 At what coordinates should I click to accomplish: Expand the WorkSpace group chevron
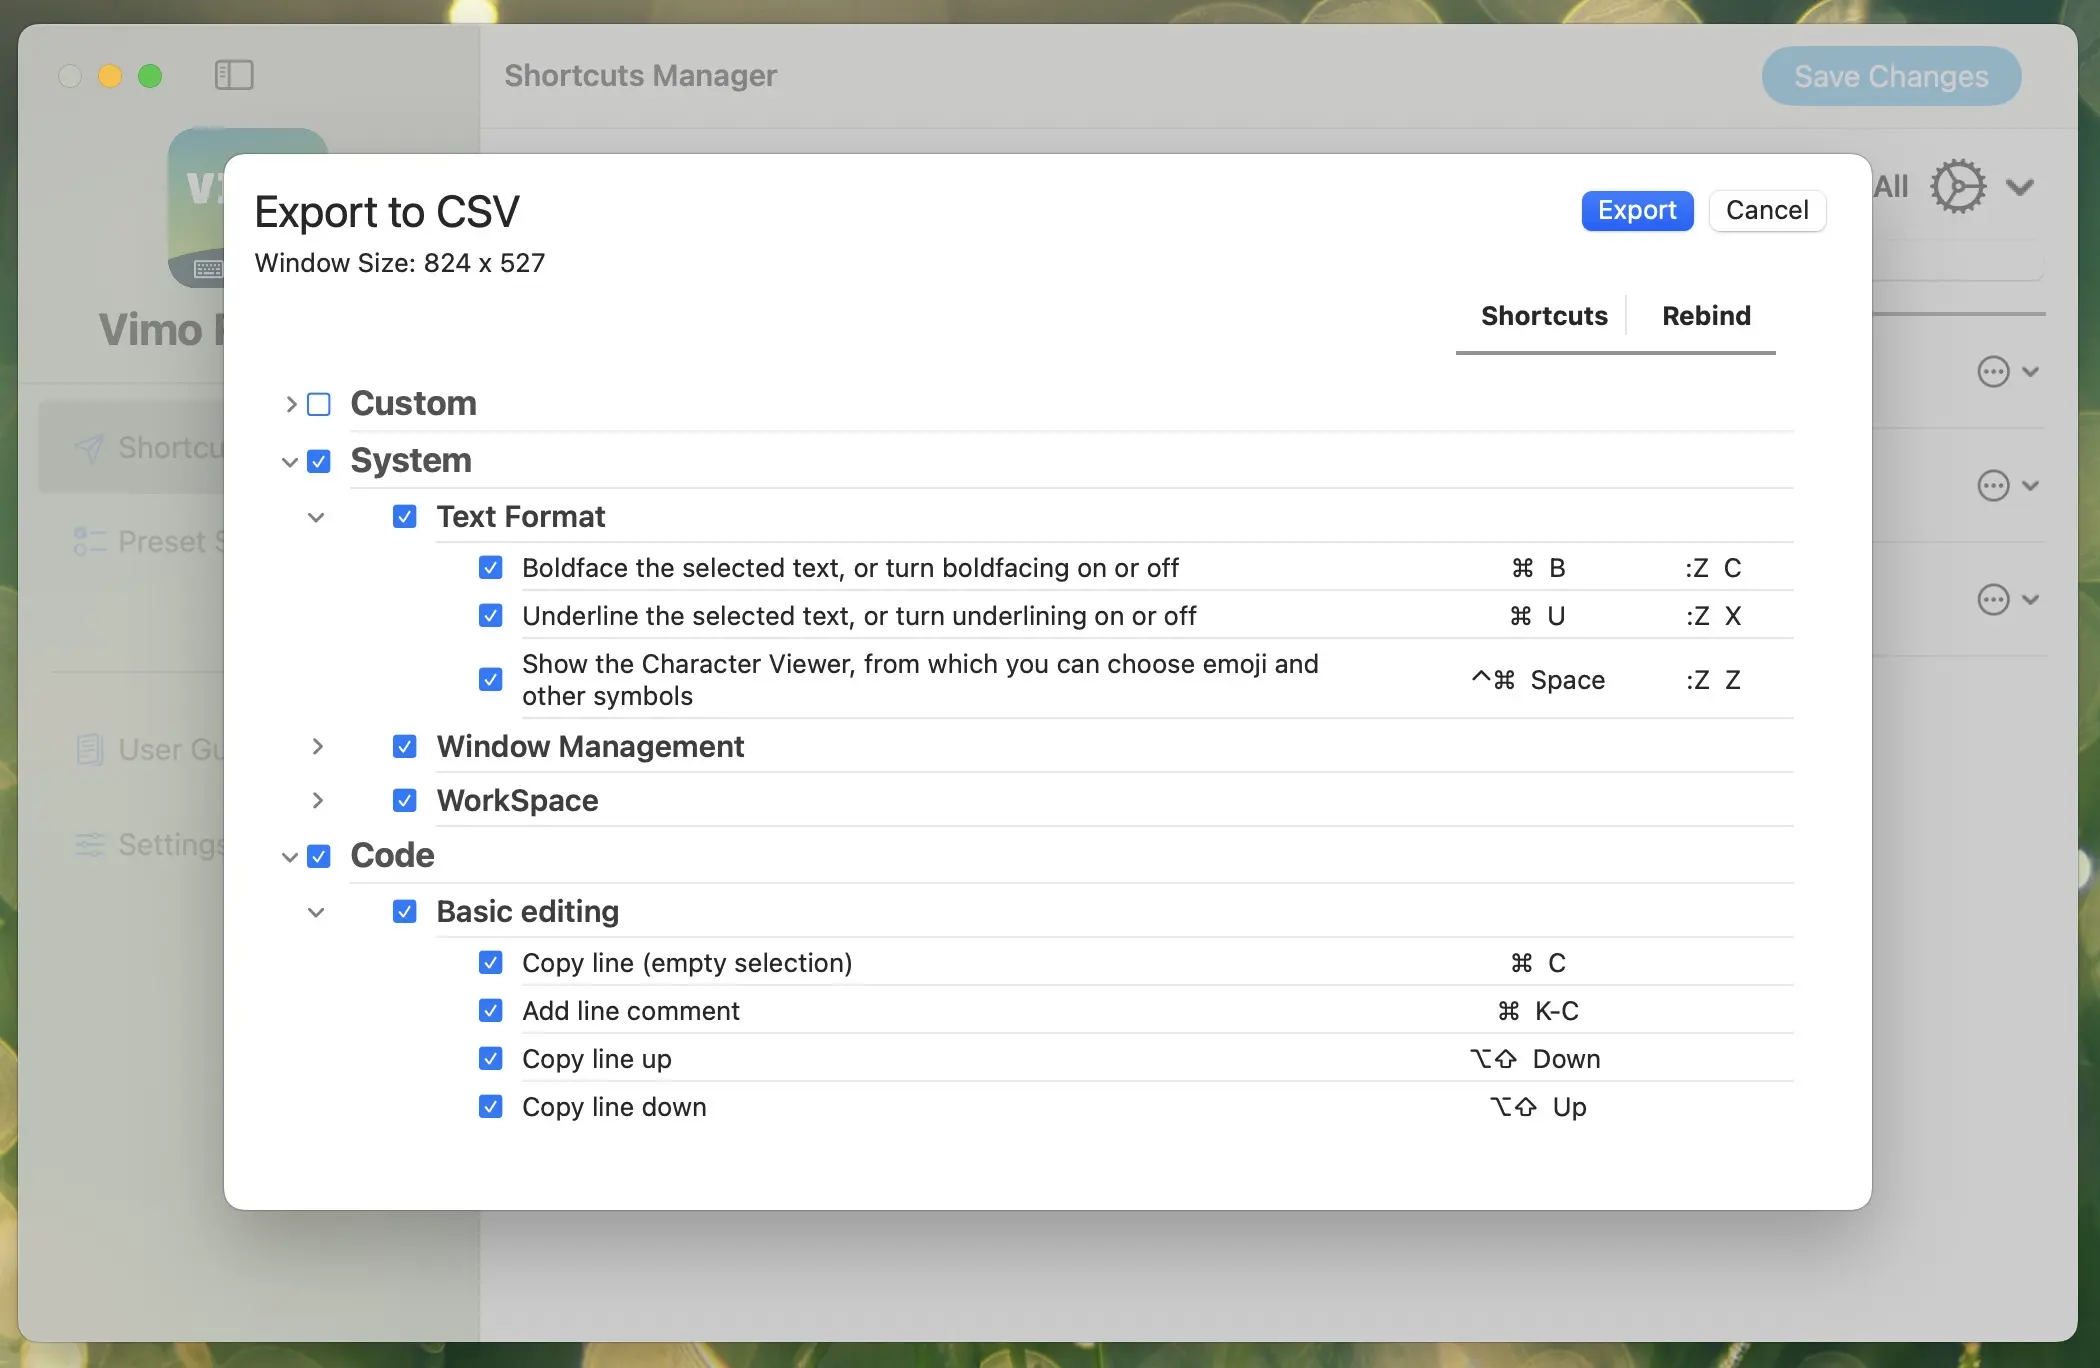[317, 801]
